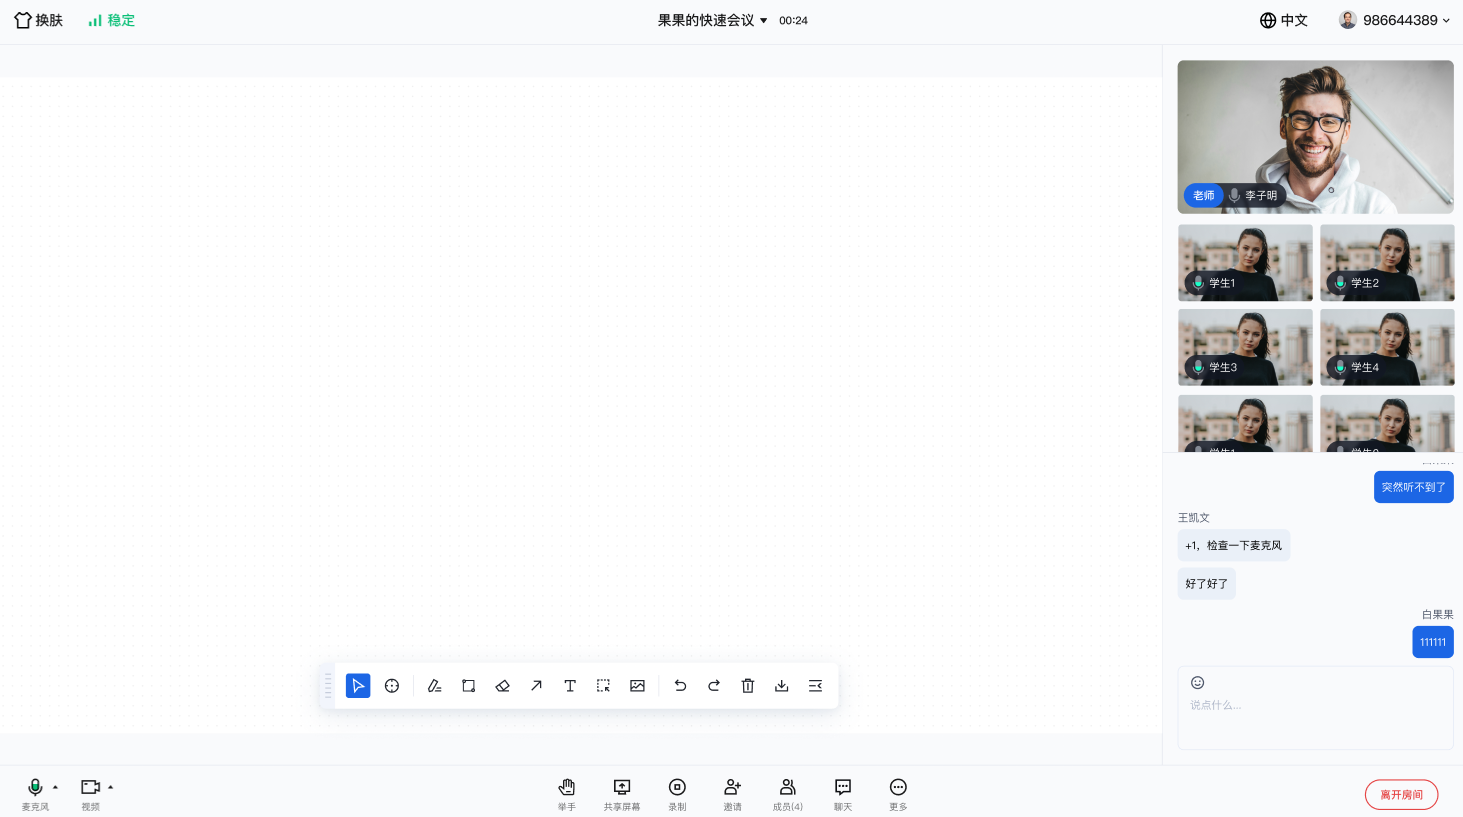The width and height of the screenshot is (1463, 817).
Task: Select the pen drawing tool
Action: click(x=435, y=686)
